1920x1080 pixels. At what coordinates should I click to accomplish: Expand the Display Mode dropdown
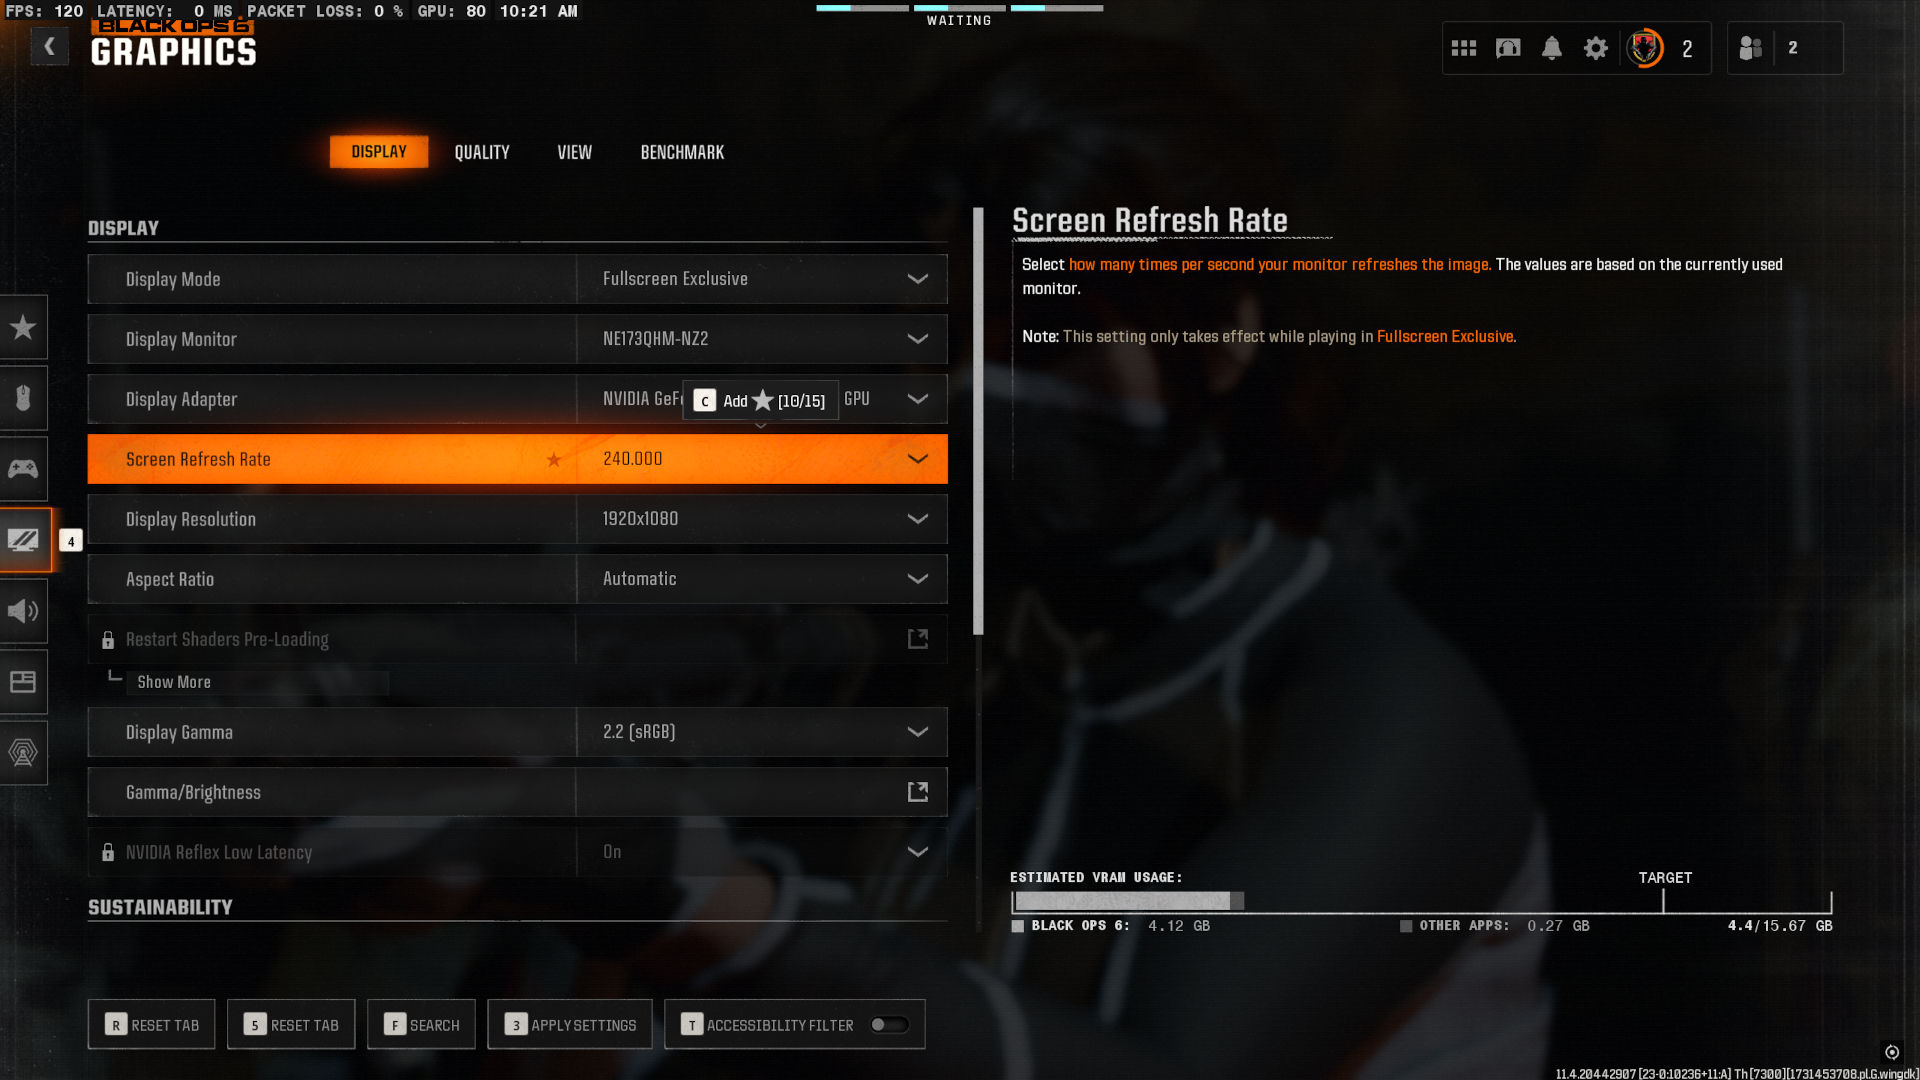[x=918, y=278]
